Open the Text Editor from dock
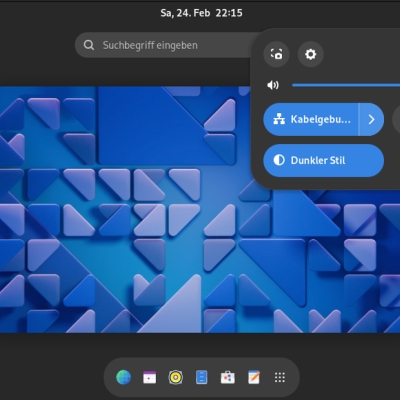 [x=254, y=377]
